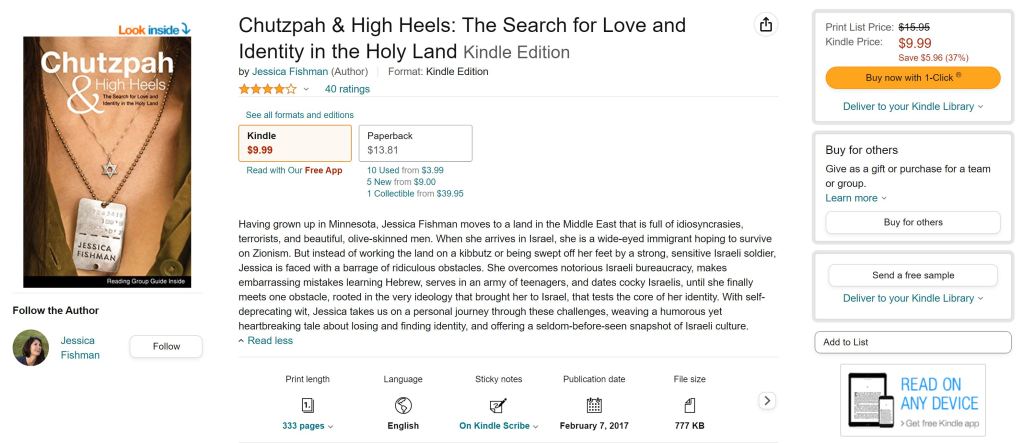Screen dimensions: 1024x443
Task: Click the share icon near the title
Action: click(x=766, y=25)
